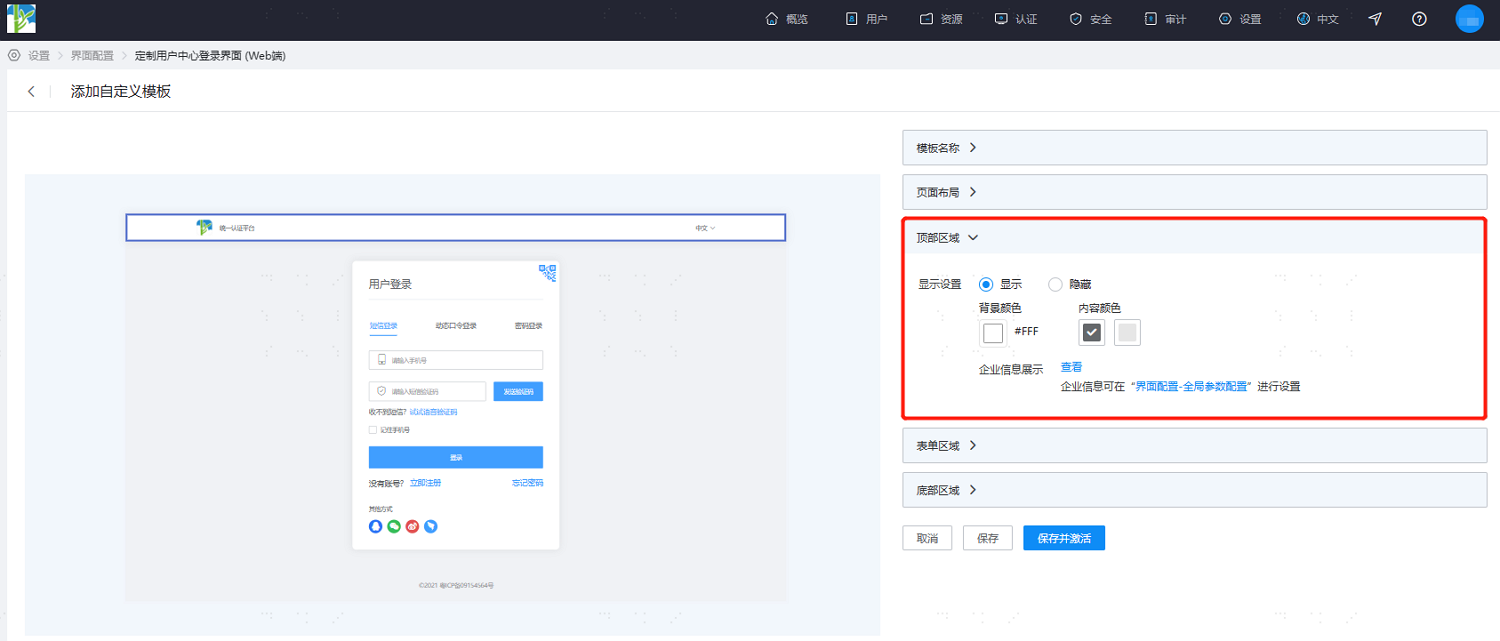Viewport: 1500px width, 641px height.
Task: Tick the 记住手机号 checkbox
Action: pos(373,430)
